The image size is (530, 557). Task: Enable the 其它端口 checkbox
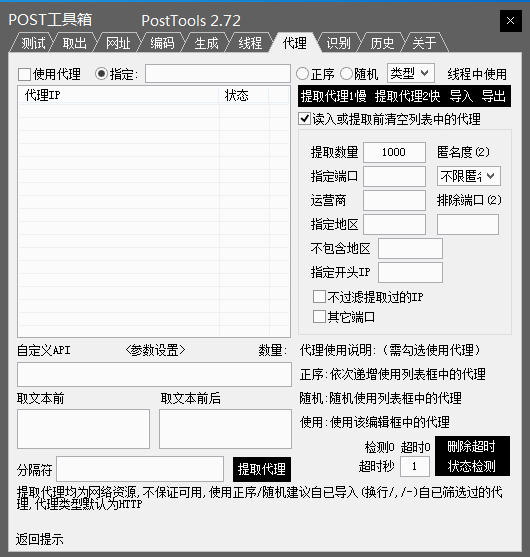pyautogui.click(x=319, y=316)
